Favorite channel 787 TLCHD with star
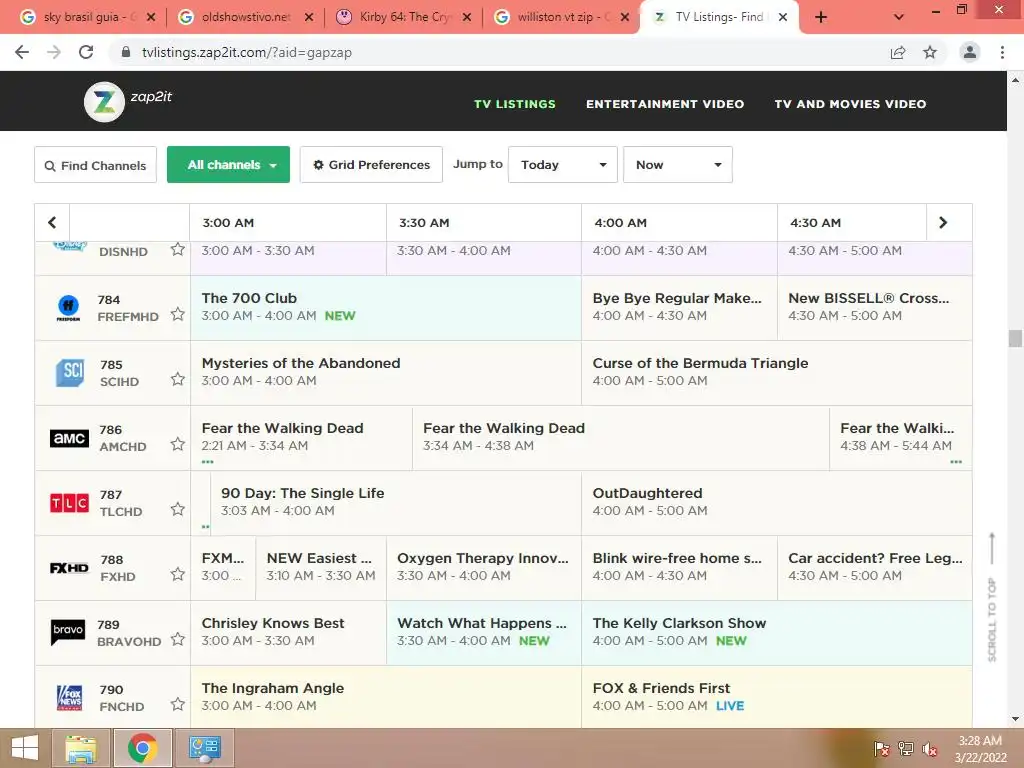1024x768 pixels. (x=178, y=509)
